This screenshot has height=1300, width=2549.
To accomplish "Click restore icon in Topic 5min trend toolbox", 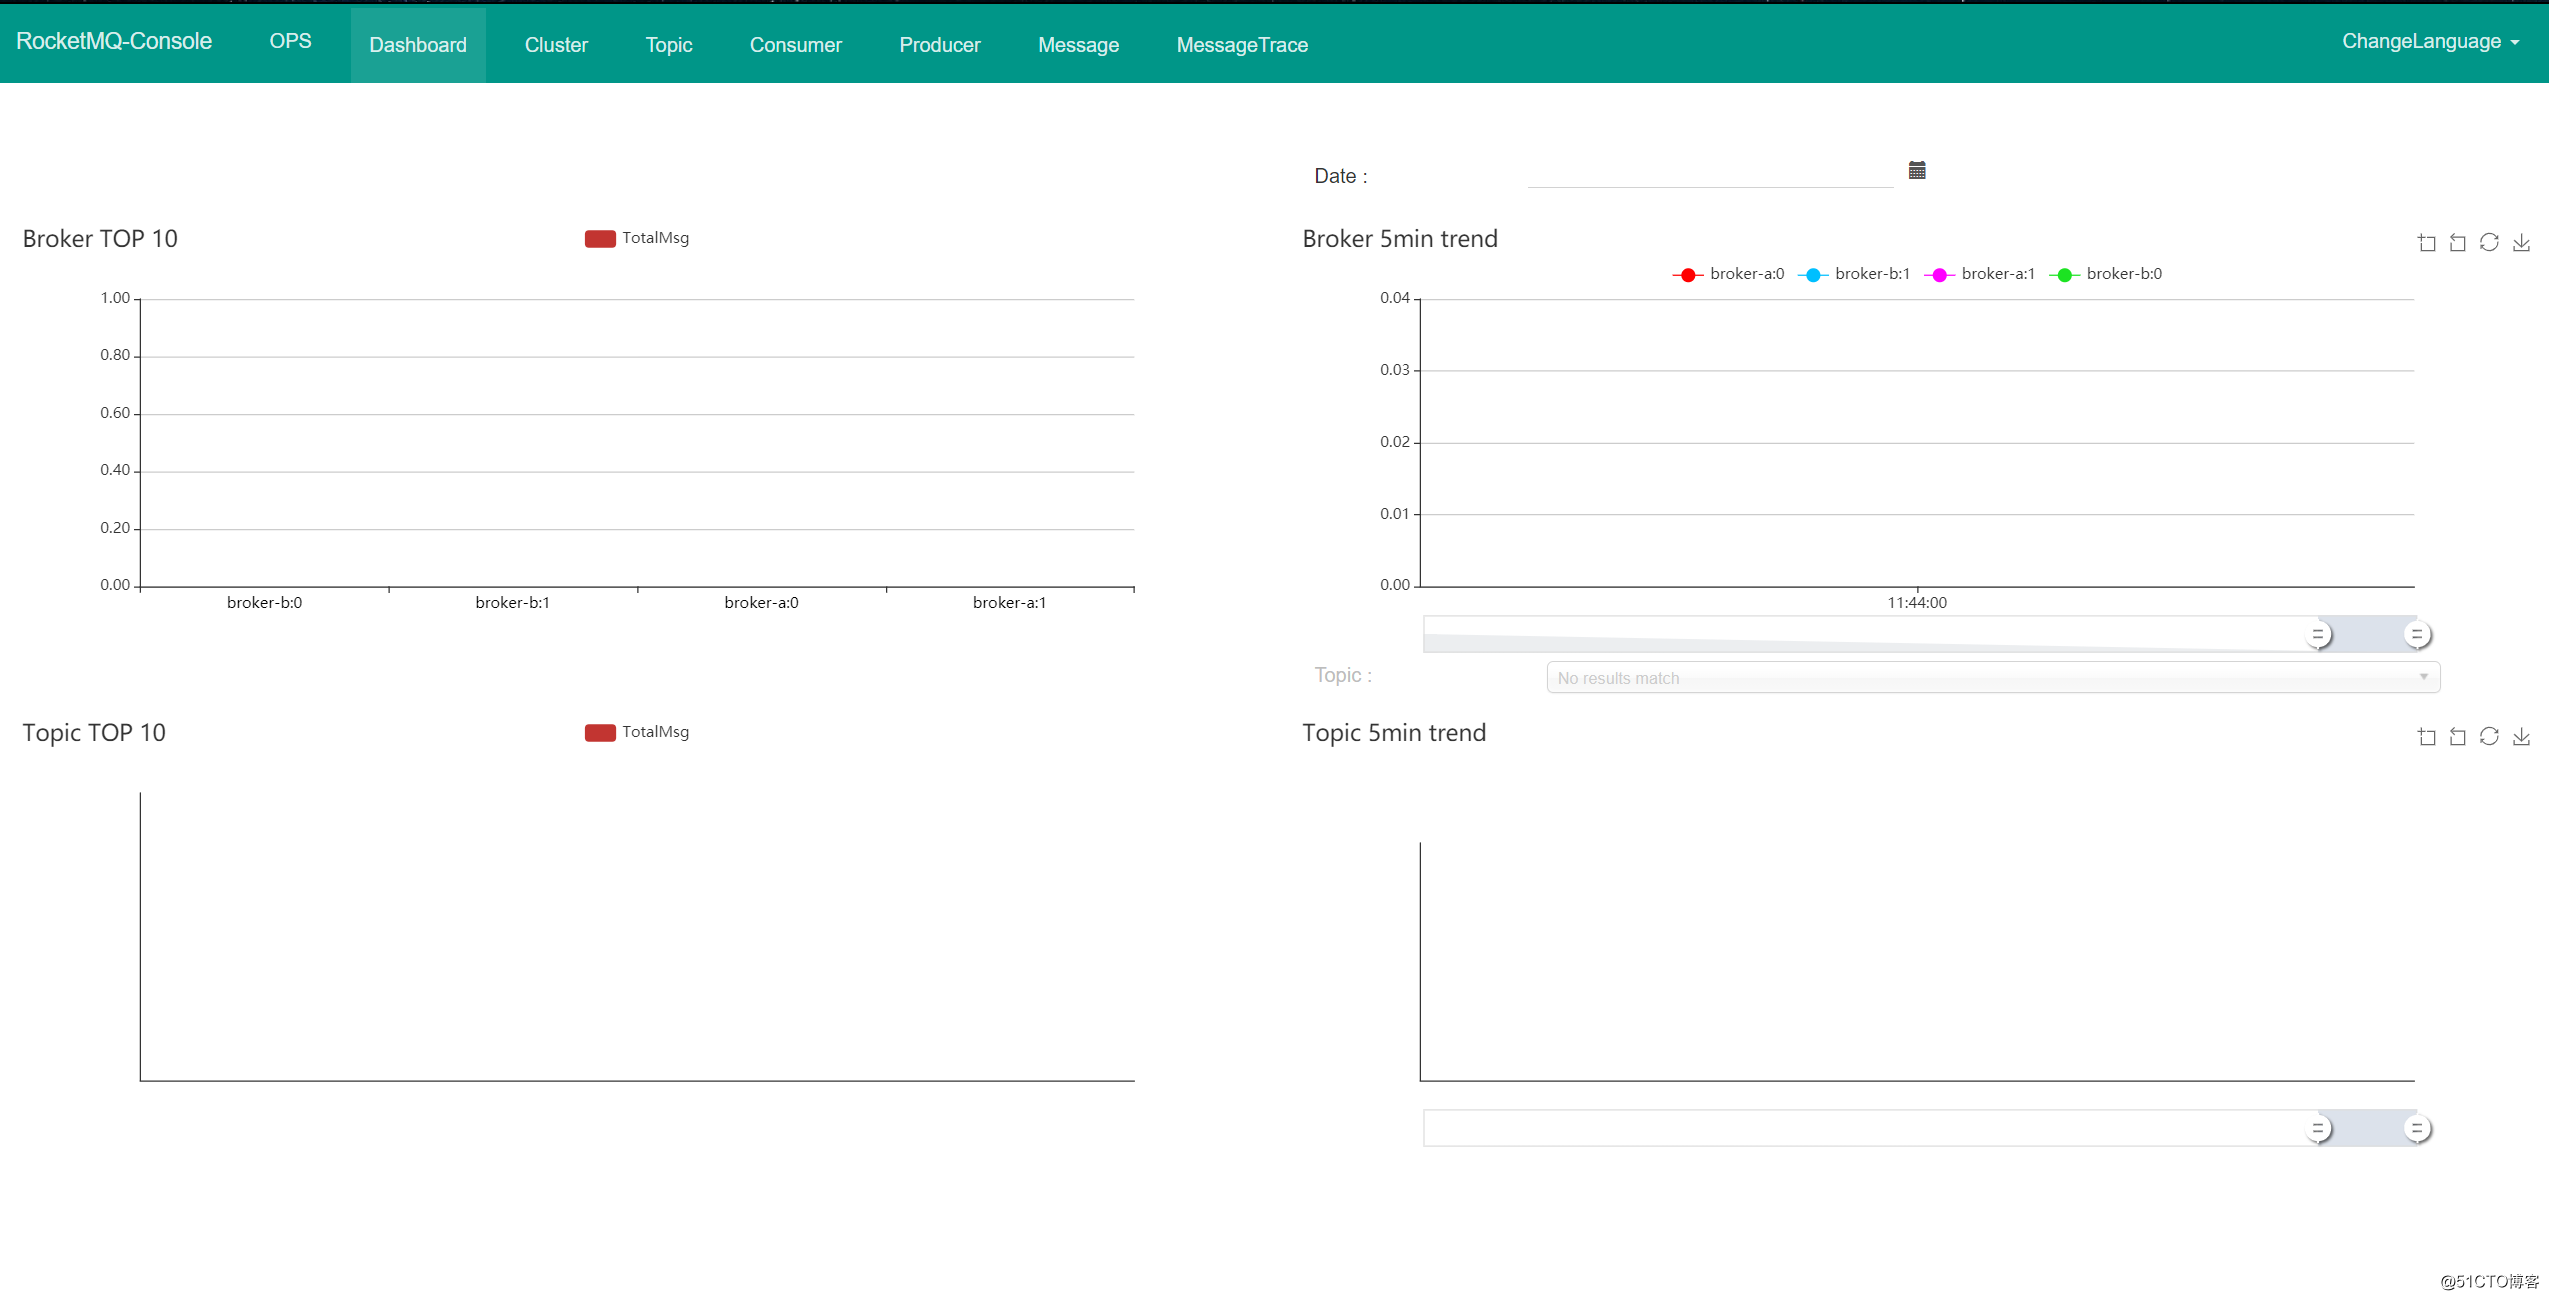I will pyautogui.click(x=2489, y=737).
